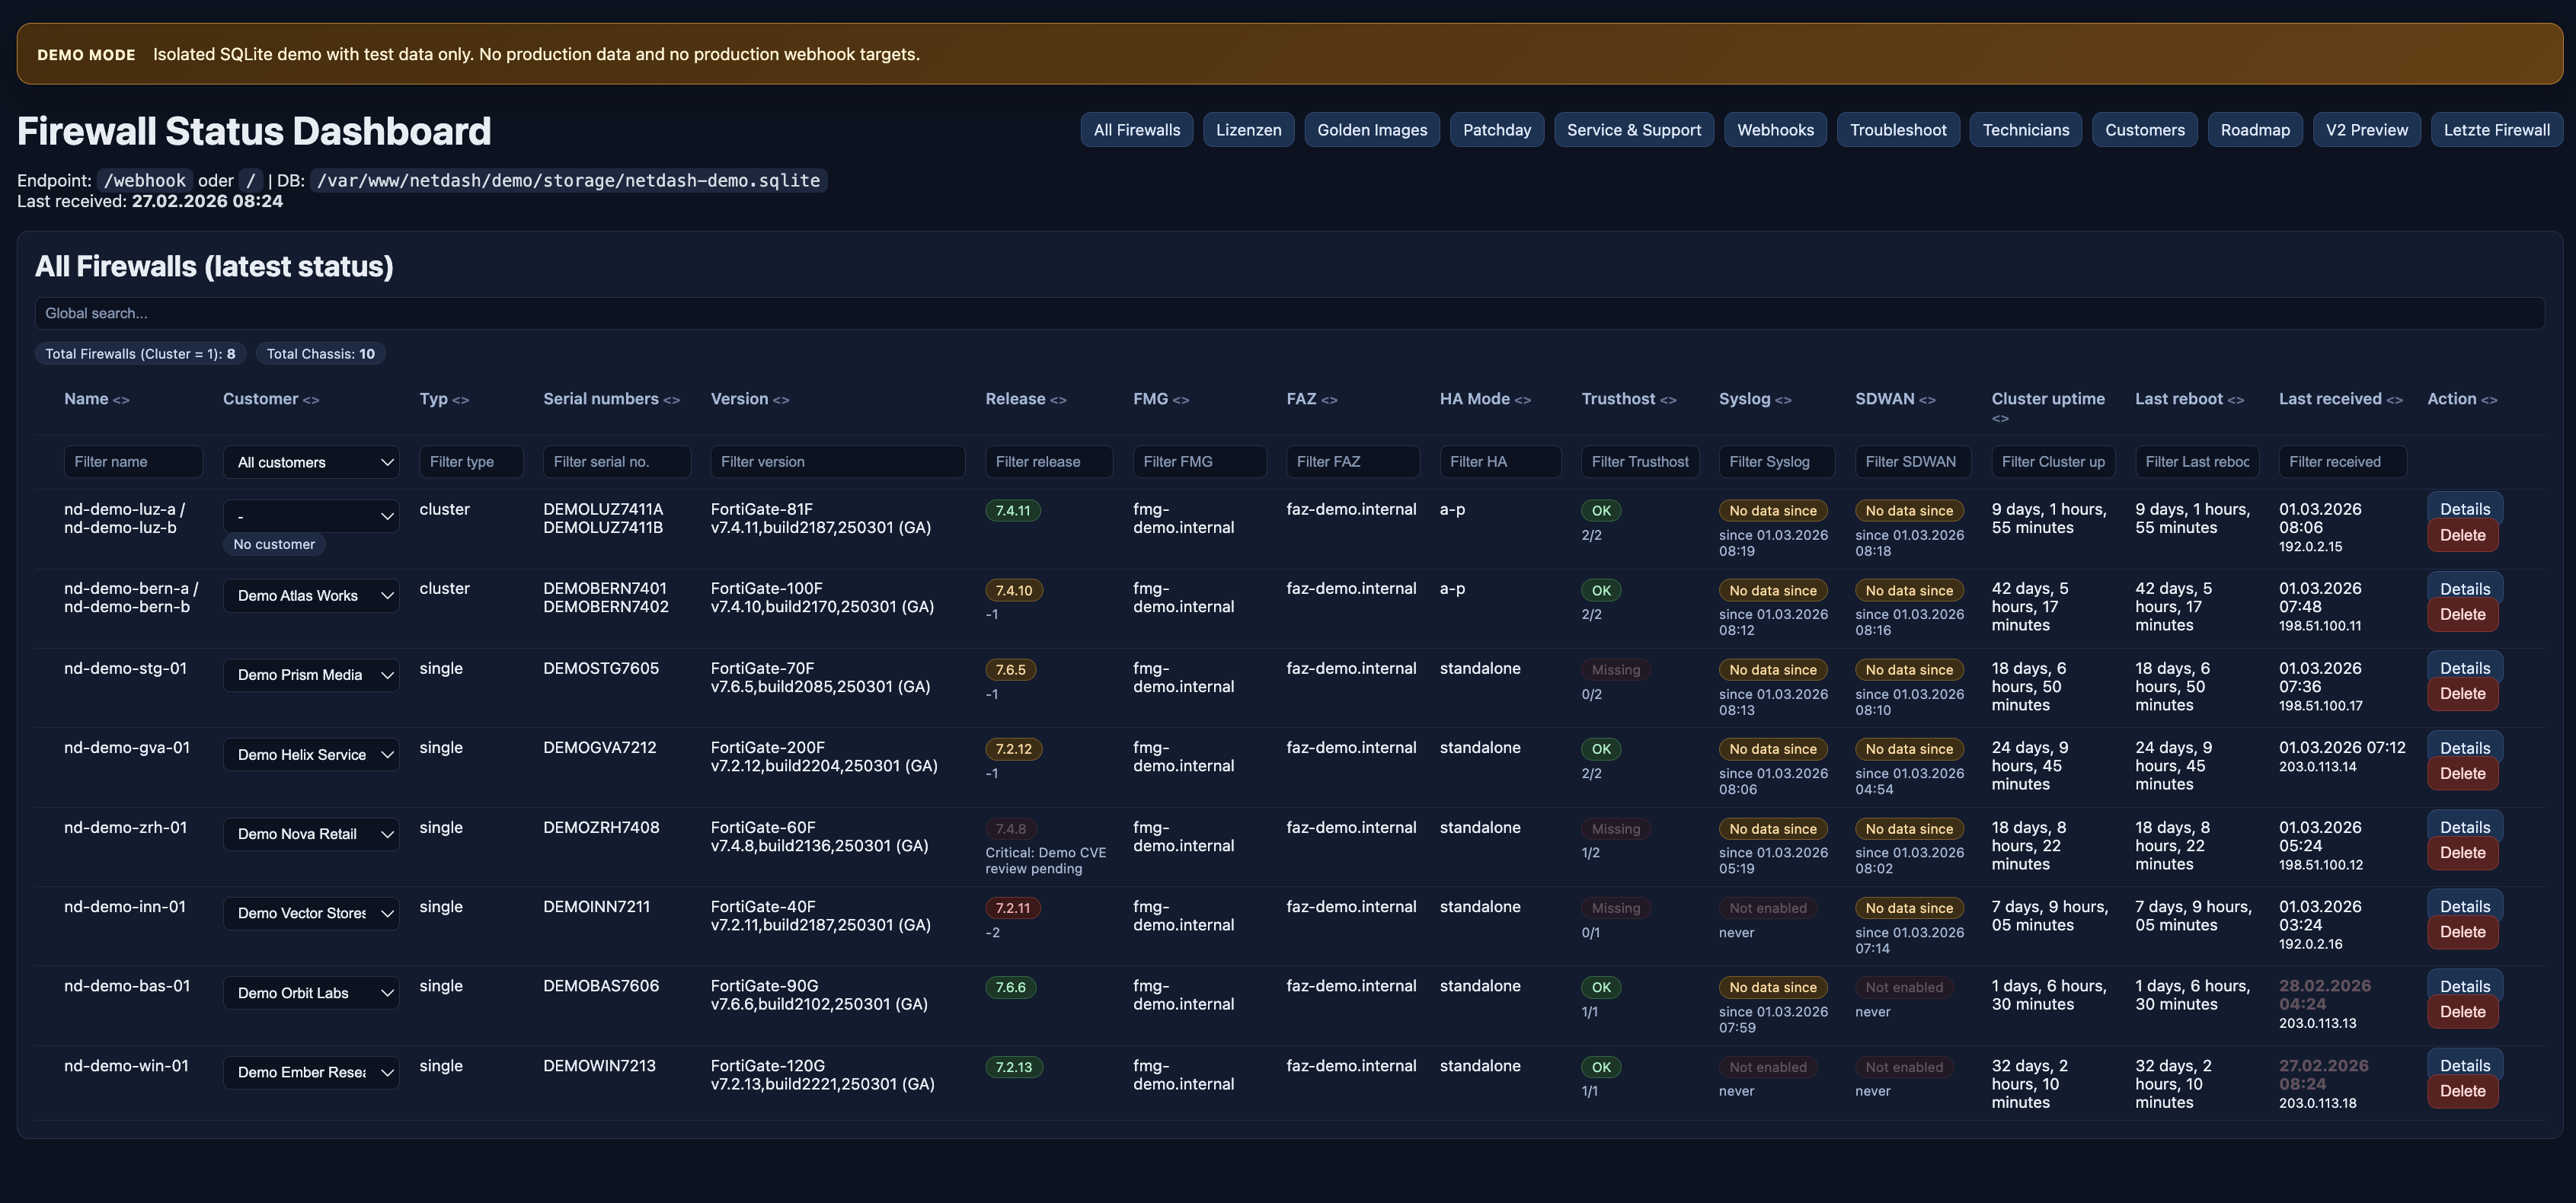The height and width of the screenshot is (1203, 2576).
Task: Sort by HA Mode column
Action: [1522, 400]
